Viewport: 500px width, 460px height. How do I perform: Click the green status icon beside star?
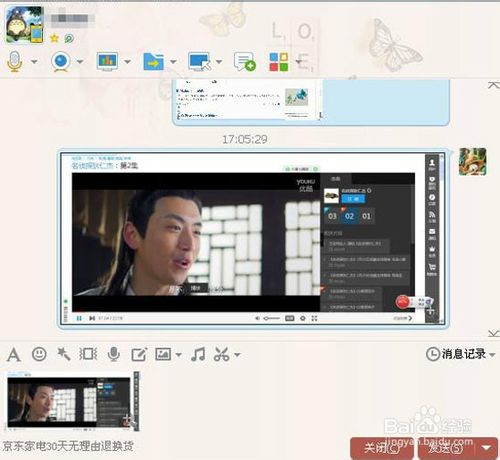tap(69, 39)
